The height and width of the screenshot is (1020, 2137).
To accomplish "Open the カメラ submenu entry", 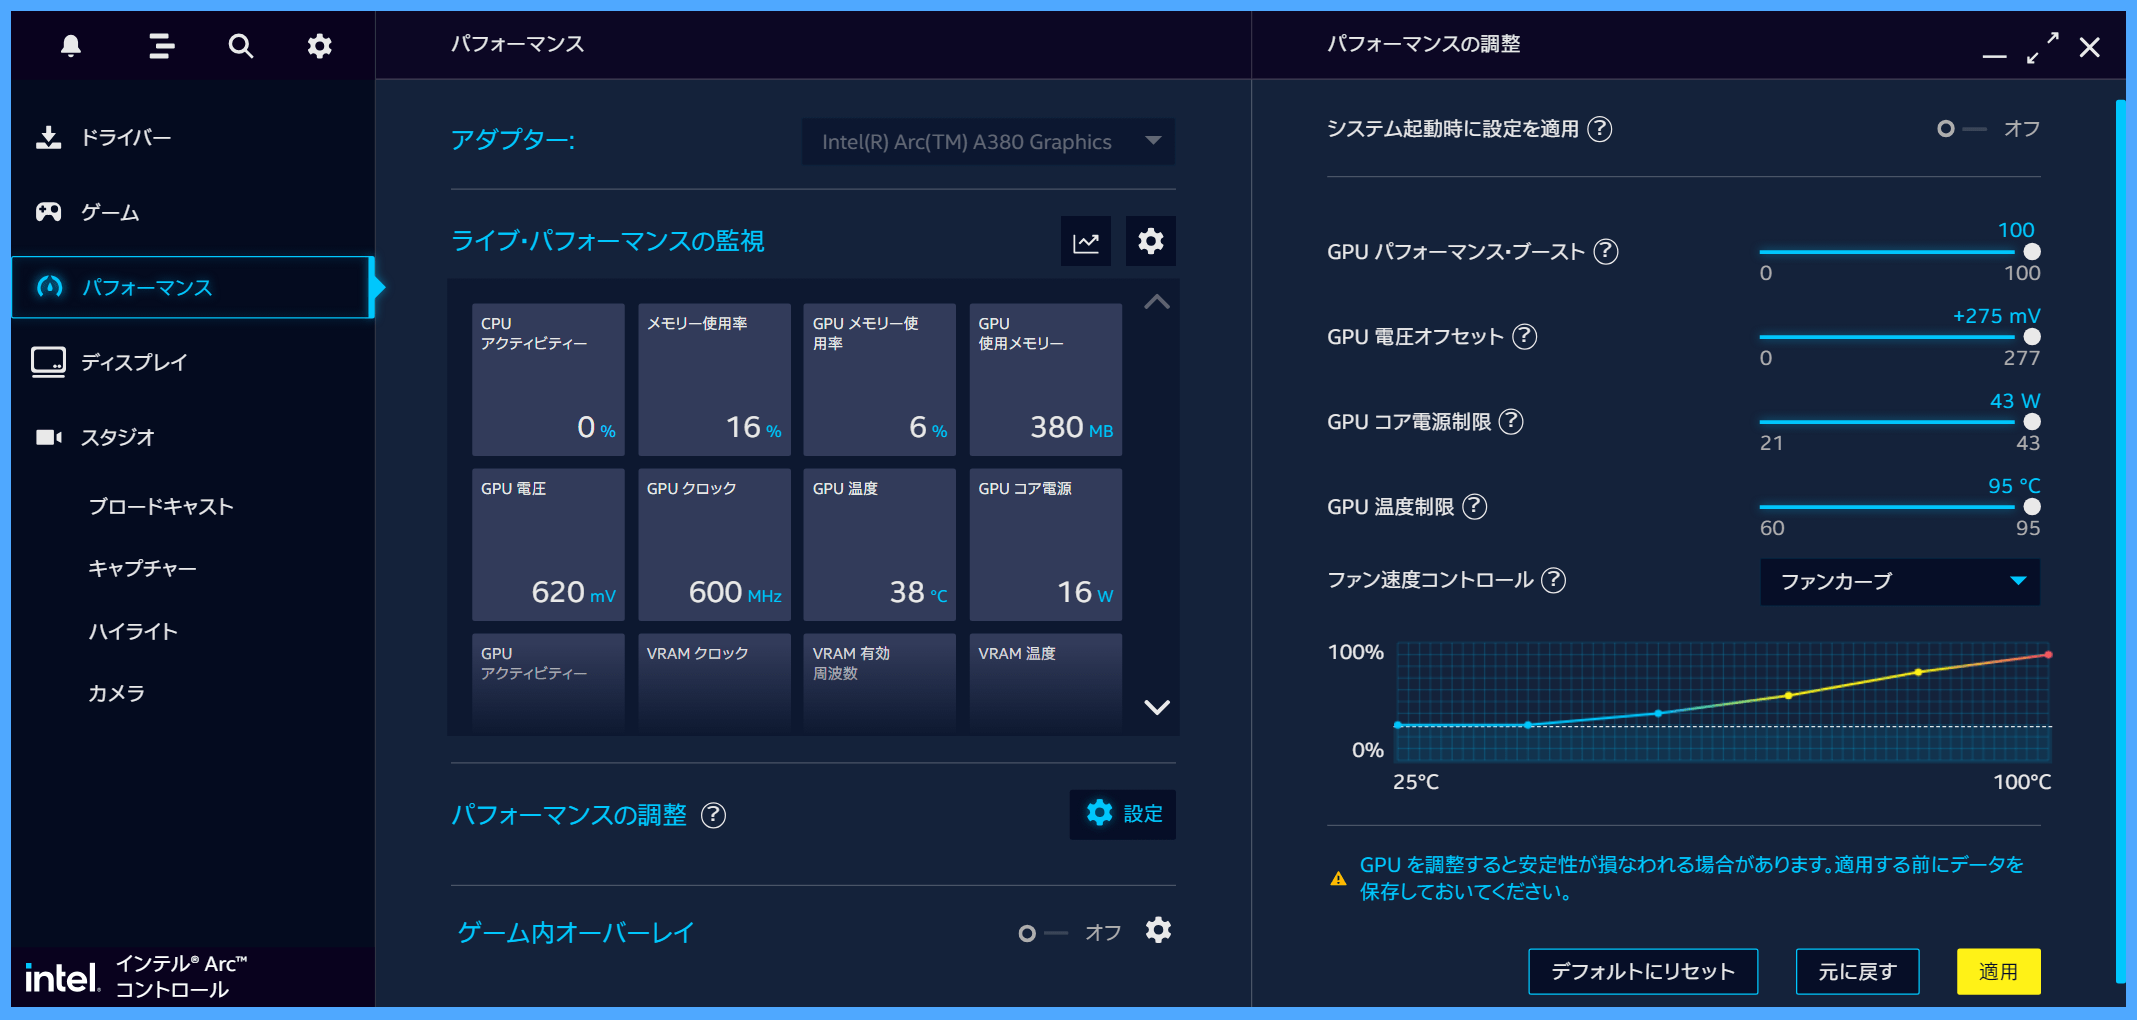I will tap(116, 693).
